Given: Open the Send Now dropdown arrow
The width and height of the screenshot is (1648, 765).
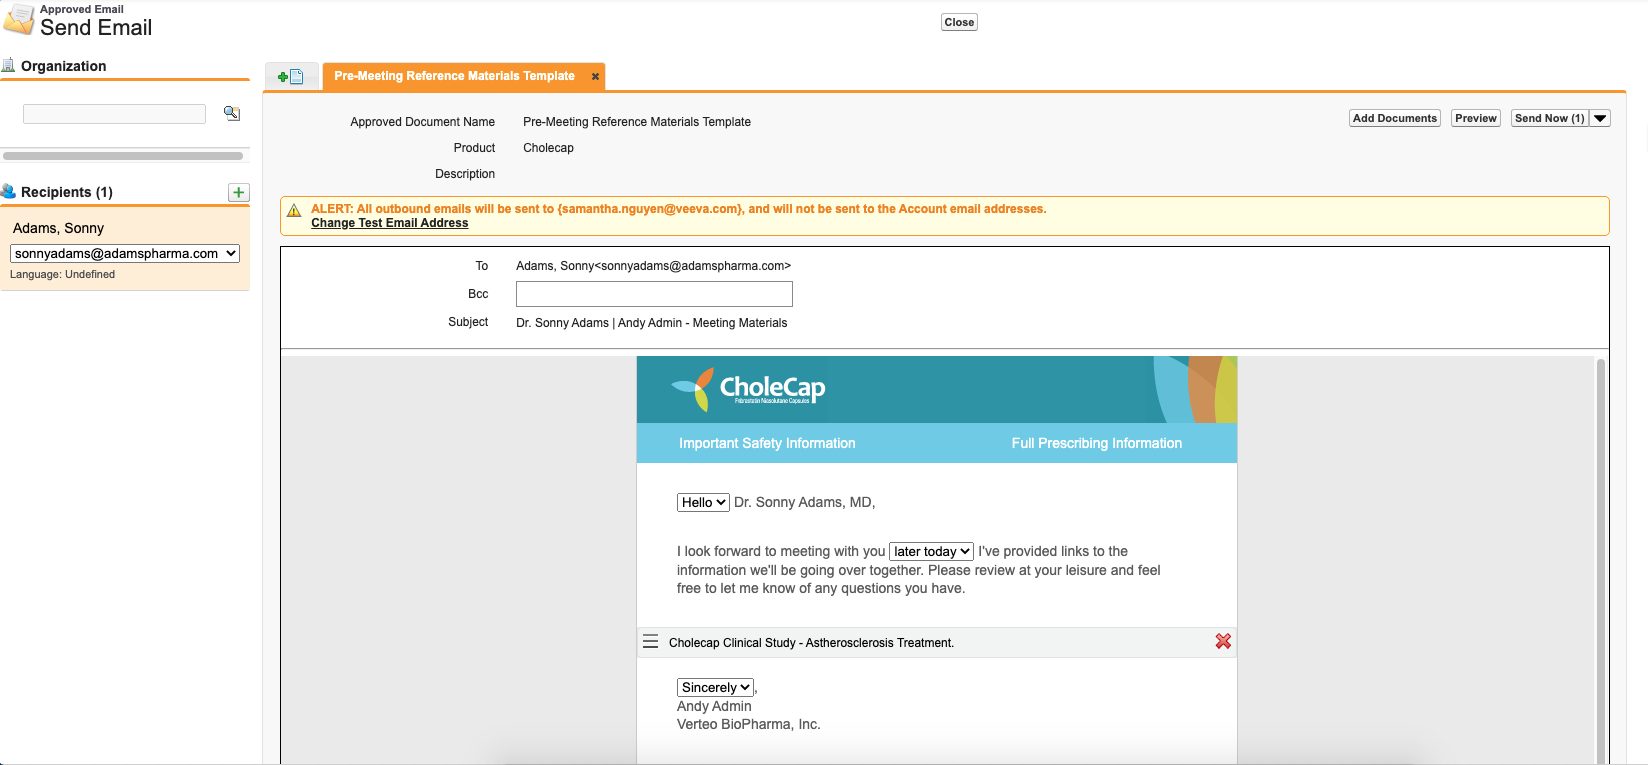Looking at the screenshot, I should point(1600,118).
